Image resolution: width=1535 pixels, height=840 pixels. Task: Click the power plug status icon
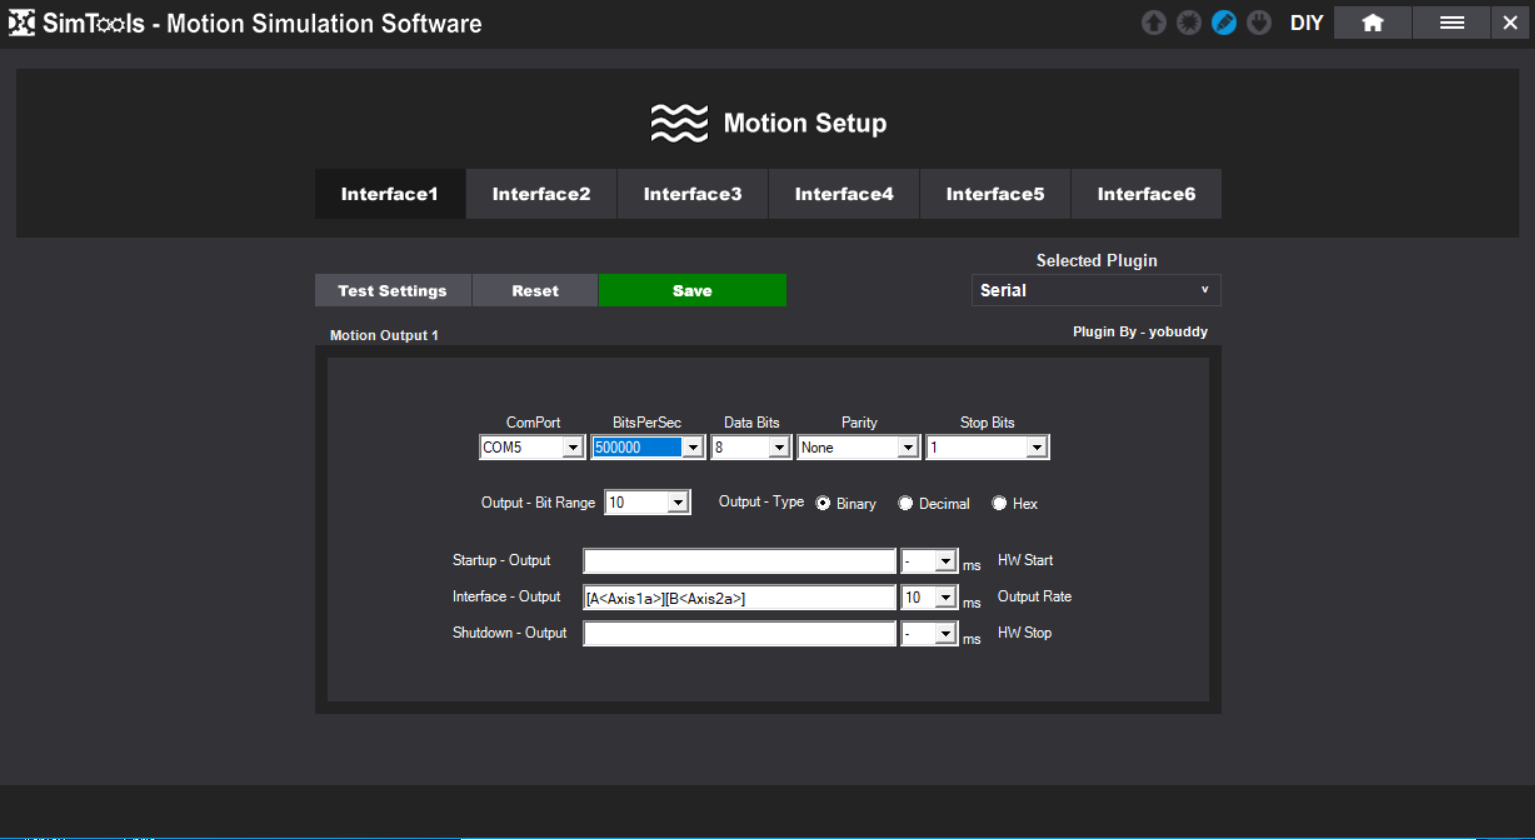(1259, 23)
